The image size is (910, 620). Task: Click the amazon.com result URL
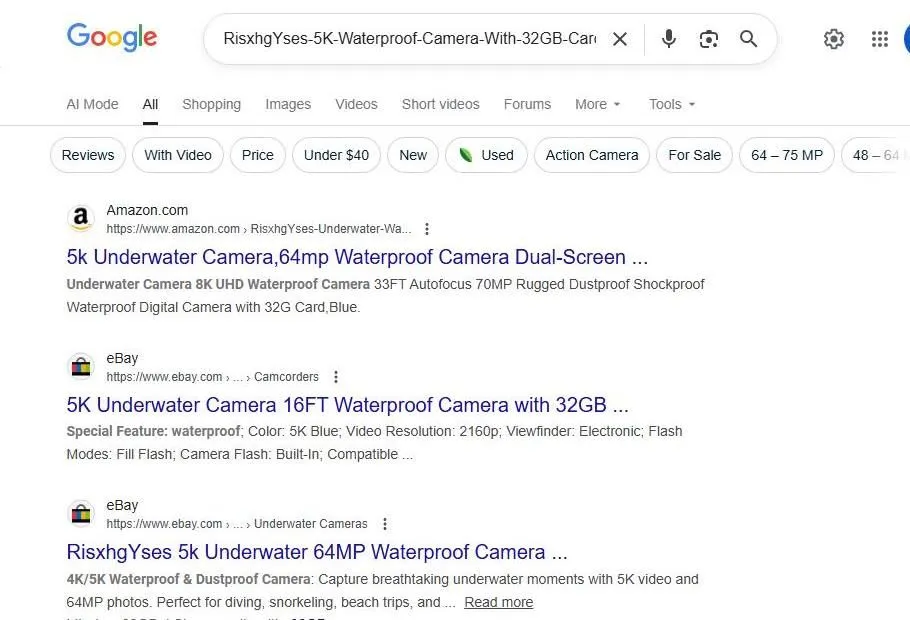259,229
